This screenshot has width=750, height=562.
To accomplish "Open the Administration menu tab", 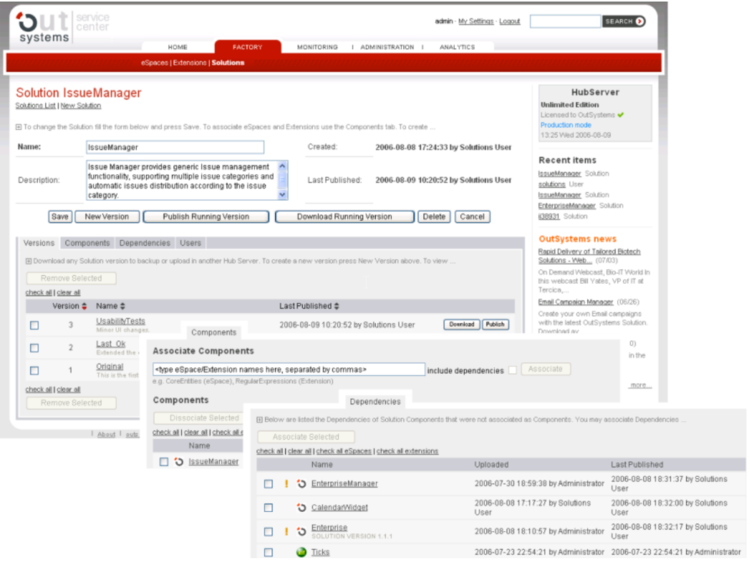I will [x=387, y=47].
